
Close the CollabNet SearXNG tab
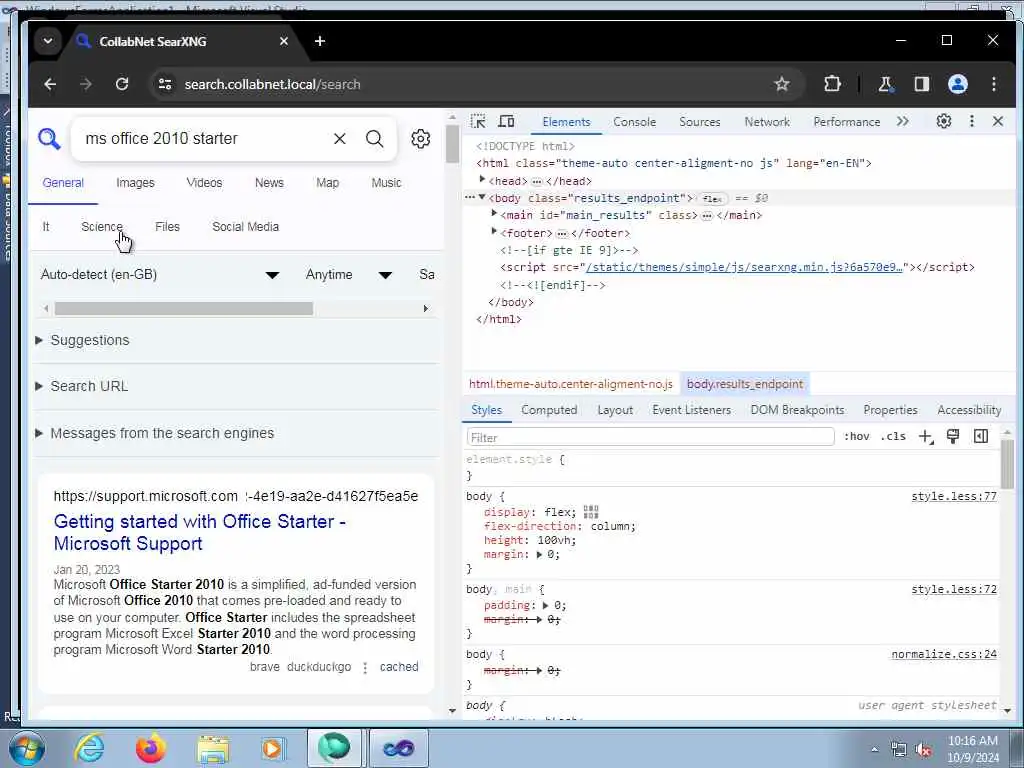coord(283,41)
